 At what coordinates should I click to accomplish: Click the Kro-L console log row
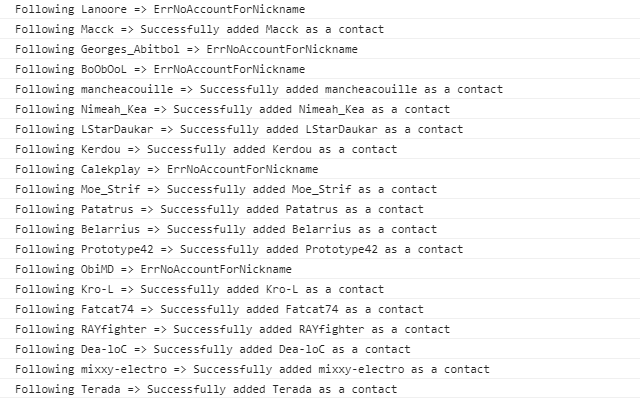[199, 289]
